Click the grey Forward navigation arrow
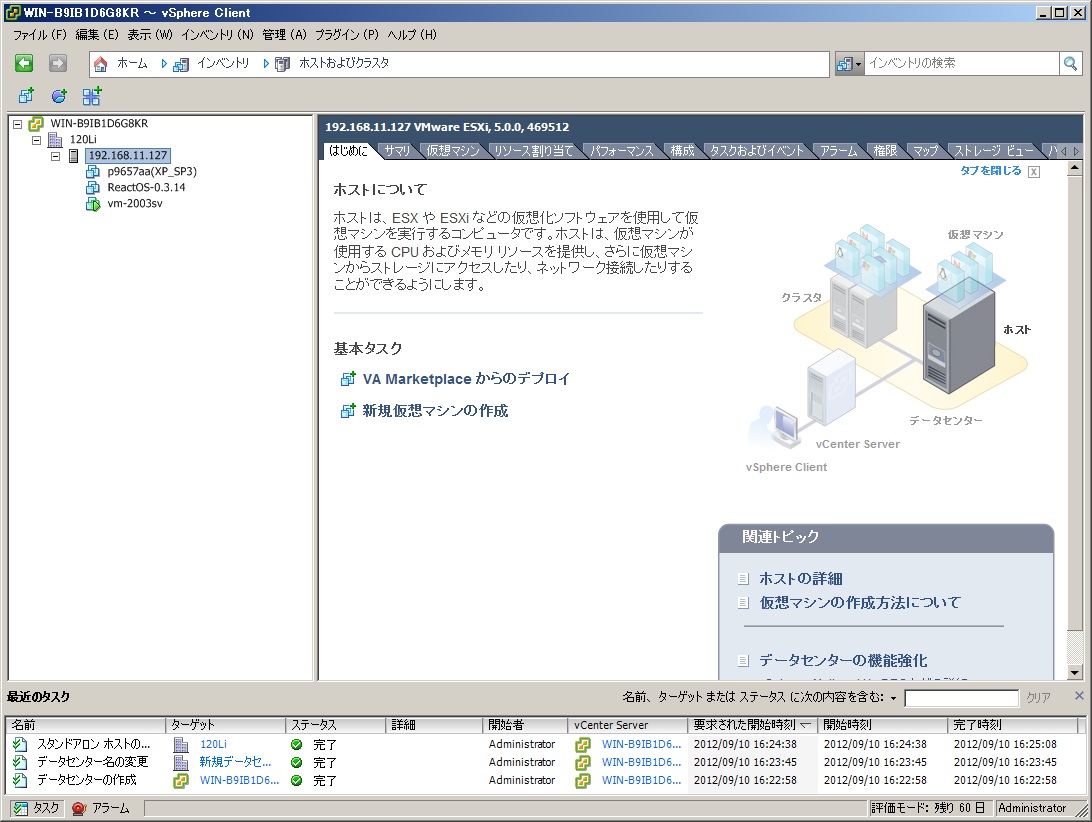This screenshot has width=1092, height=822. pyautogui.click(x=58, y=63)
